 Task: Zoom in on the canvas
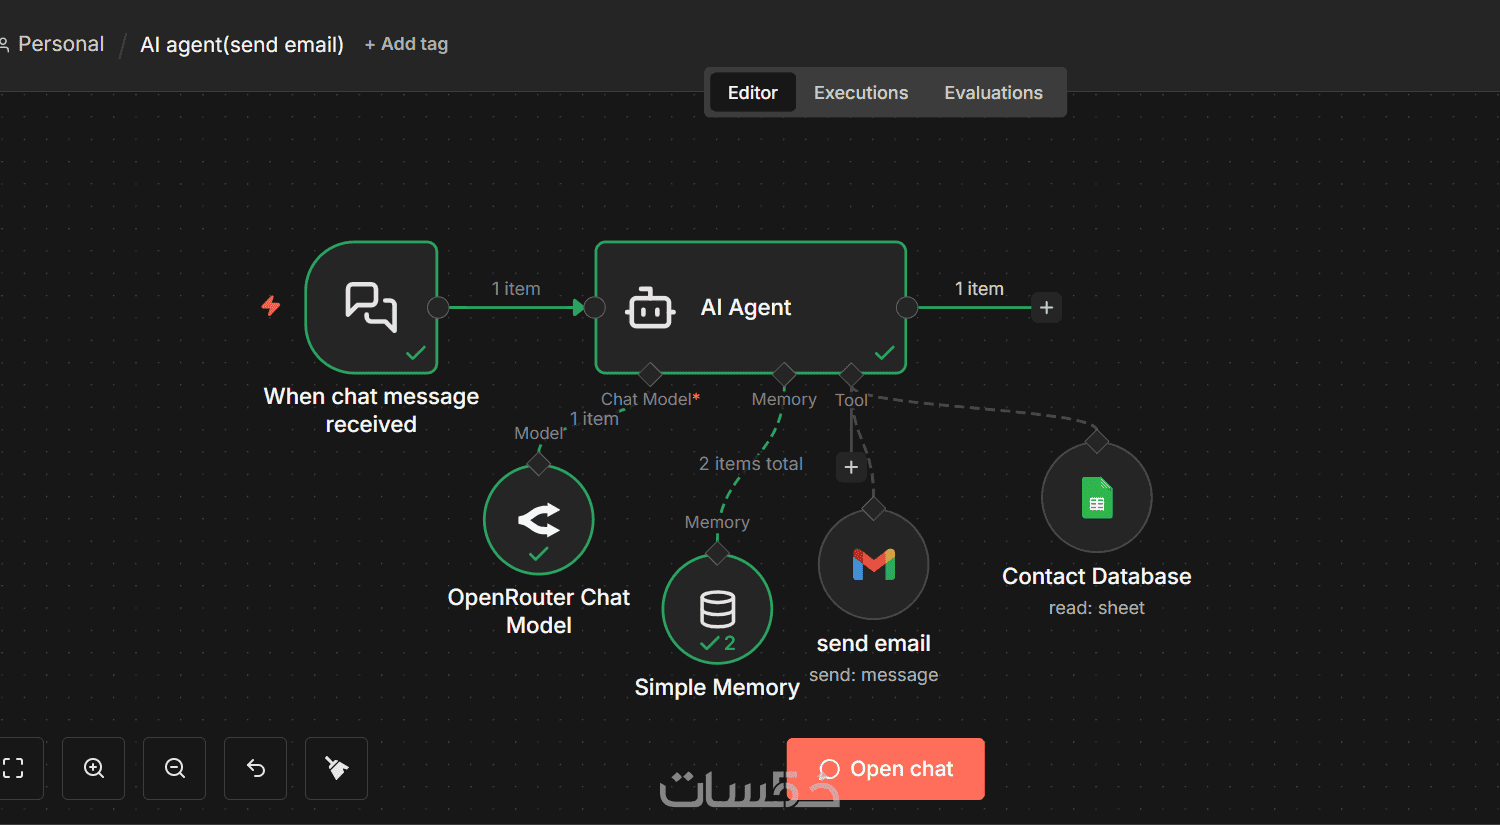pos(94,768)
